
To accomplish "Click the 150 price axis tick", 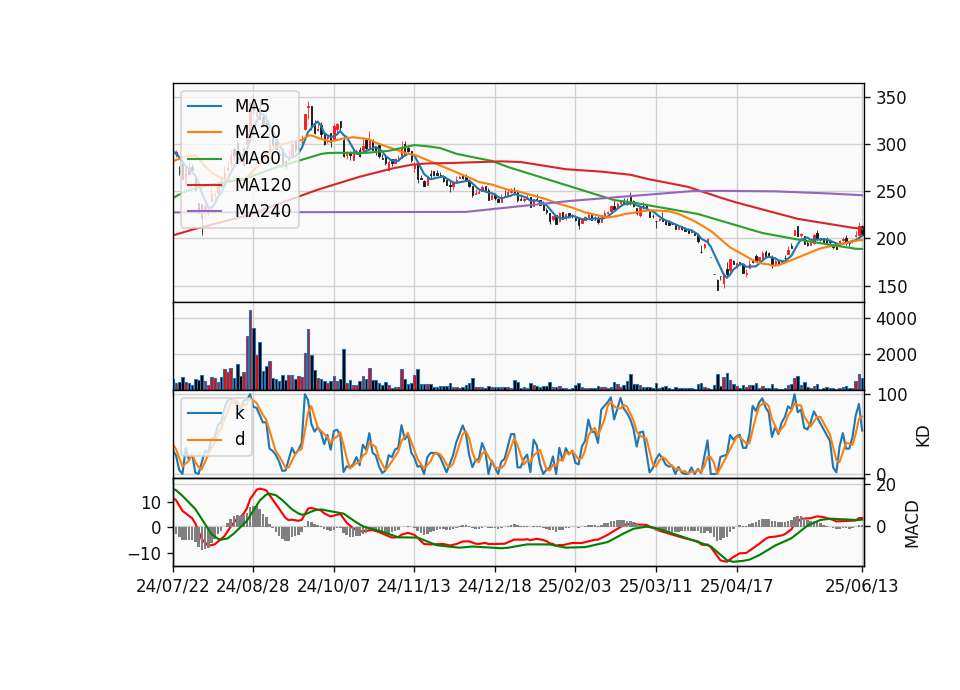I will pyautogui.click(x=891, y=287).
